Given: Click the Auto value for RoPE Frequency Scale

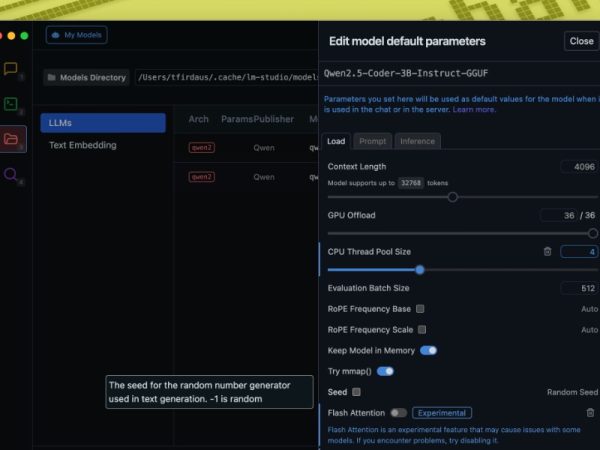Looking at the screenshot, I should 589,329.
